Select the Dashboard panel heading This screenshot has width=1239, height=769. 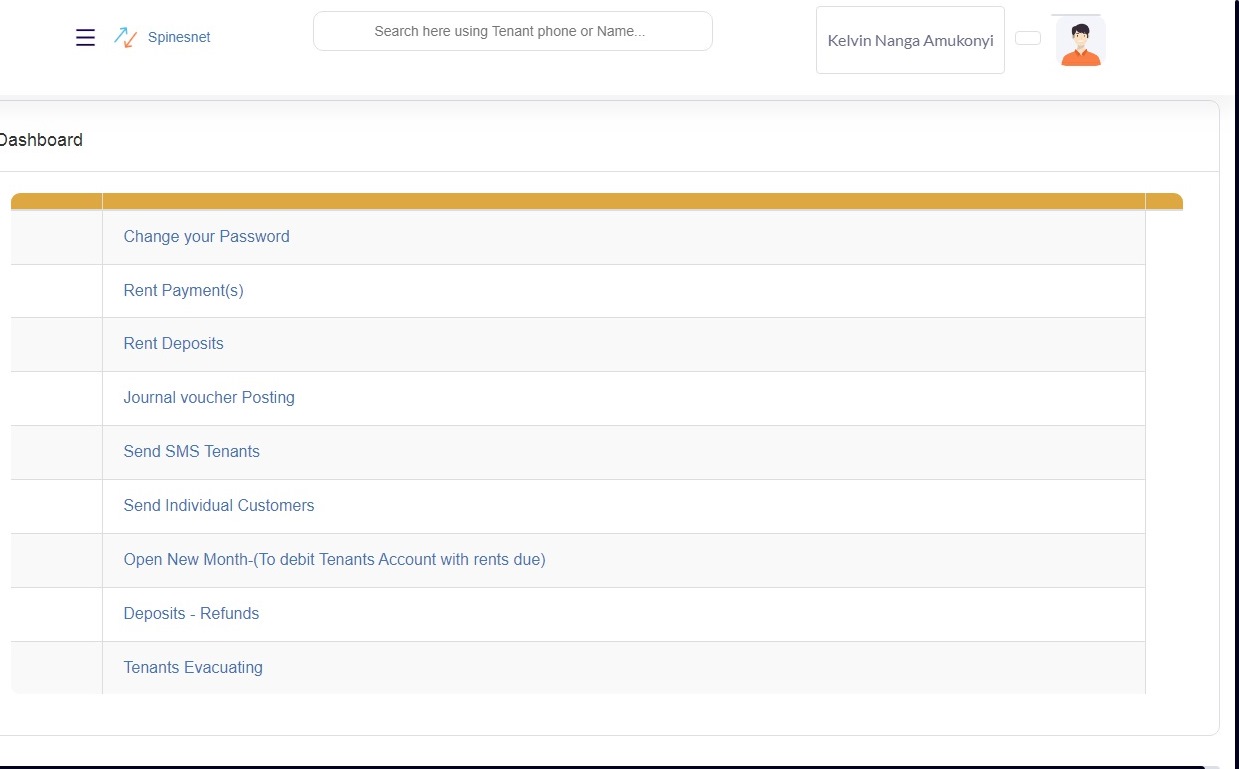coord(40,140)
